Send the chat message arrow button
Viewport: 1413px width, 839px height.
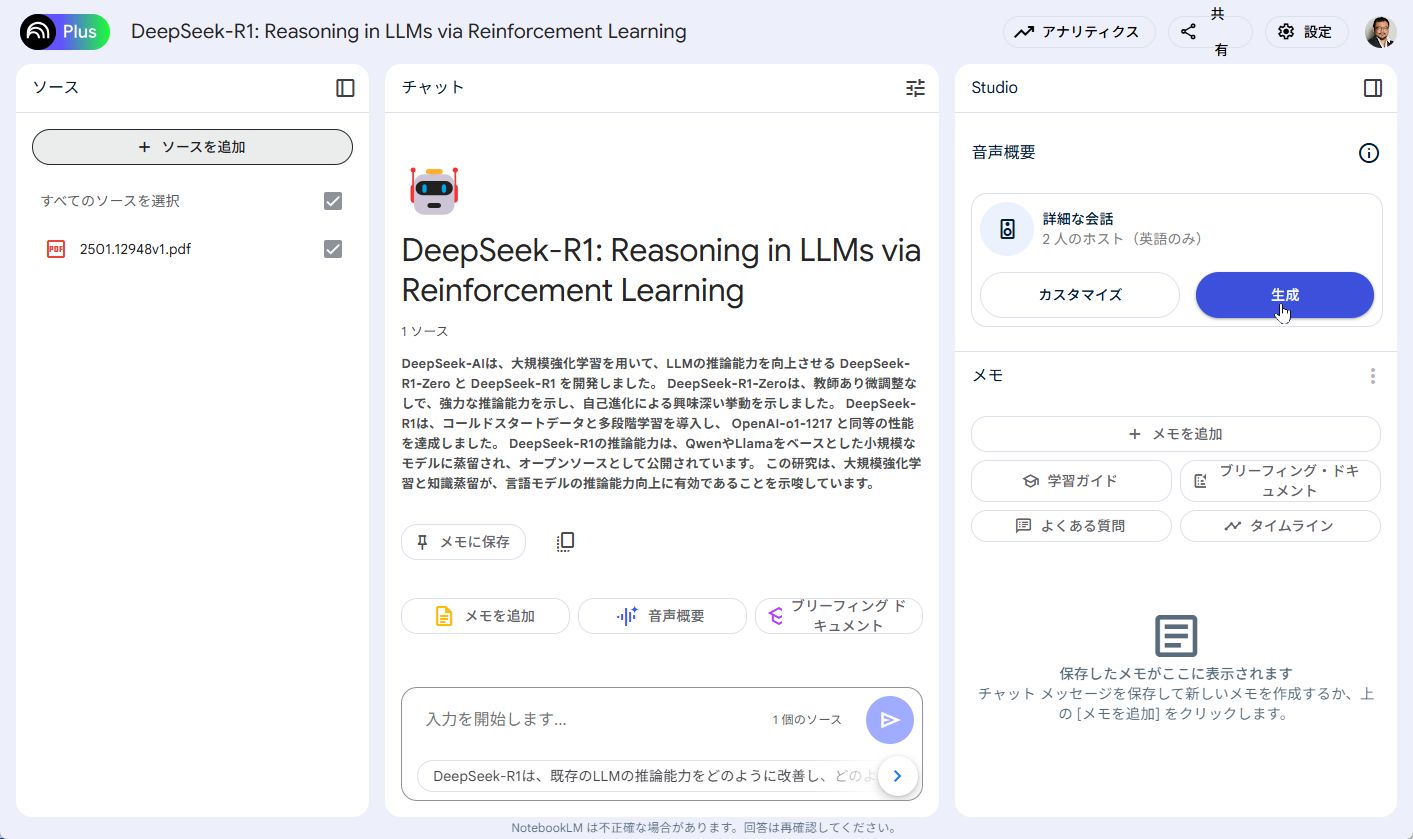(890, 720)
